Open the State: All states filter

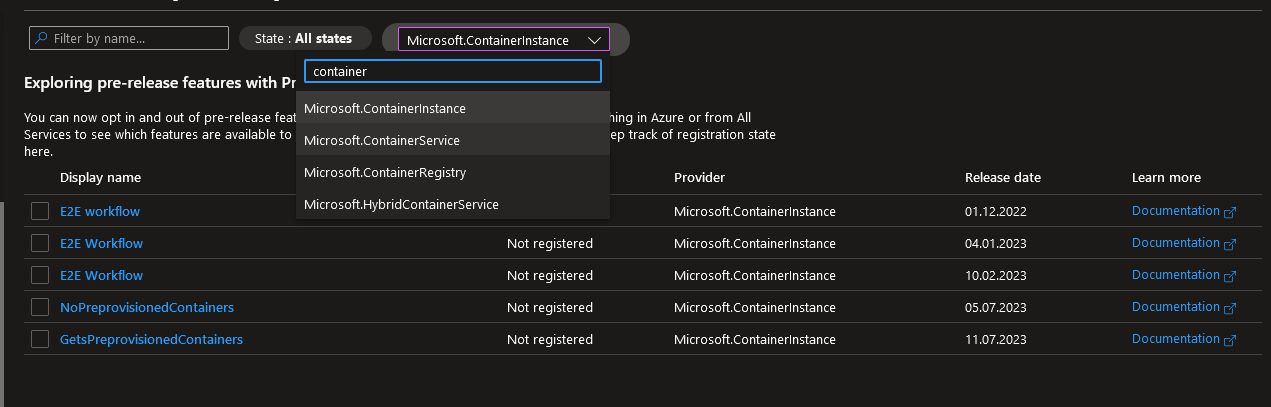(x=305, y=38)
